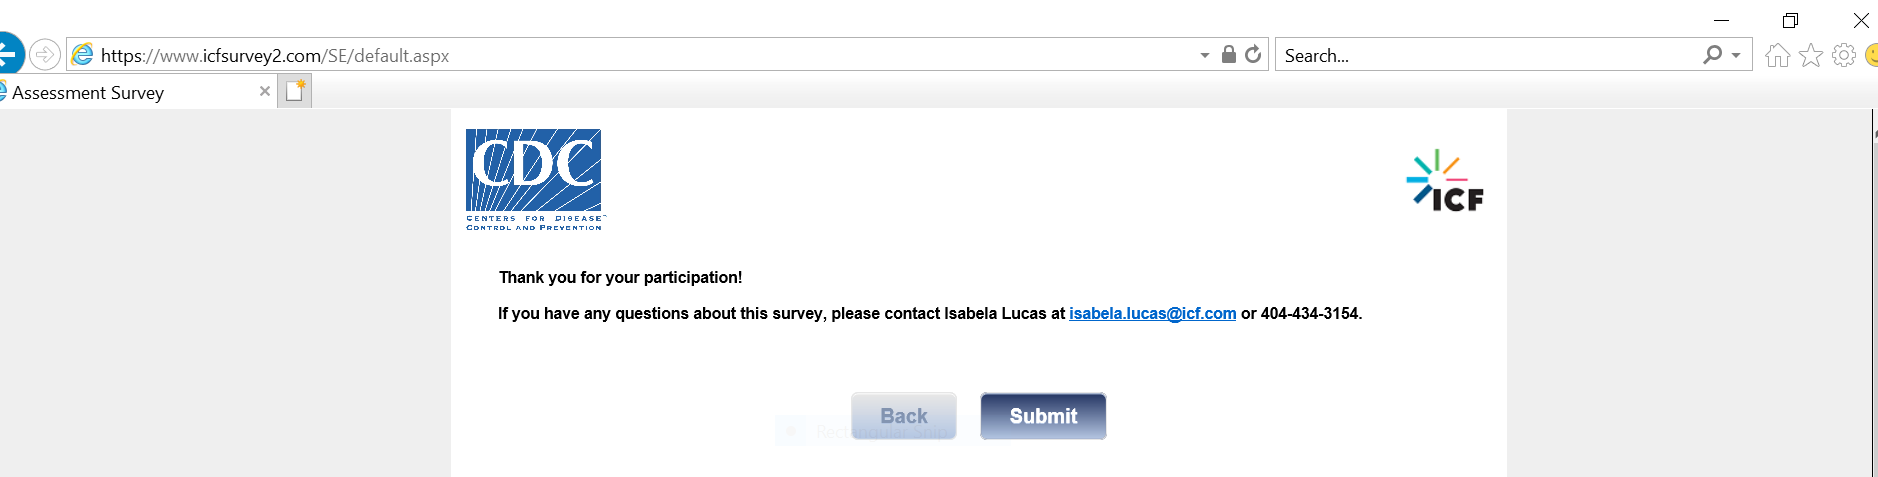Click the magnifying glass search icon
Image resolution: width=1878 pixels, height=477 pixels.
1713,55
